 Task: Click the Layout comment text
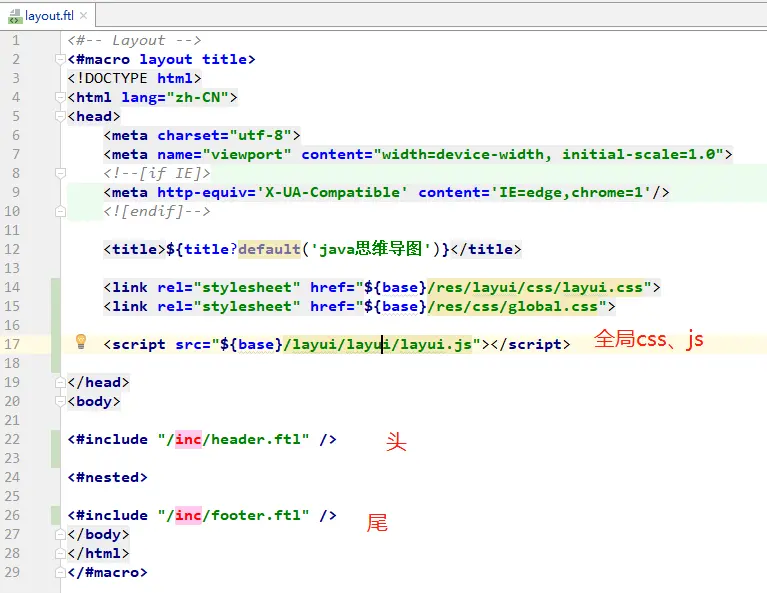(x=135, y=40)
